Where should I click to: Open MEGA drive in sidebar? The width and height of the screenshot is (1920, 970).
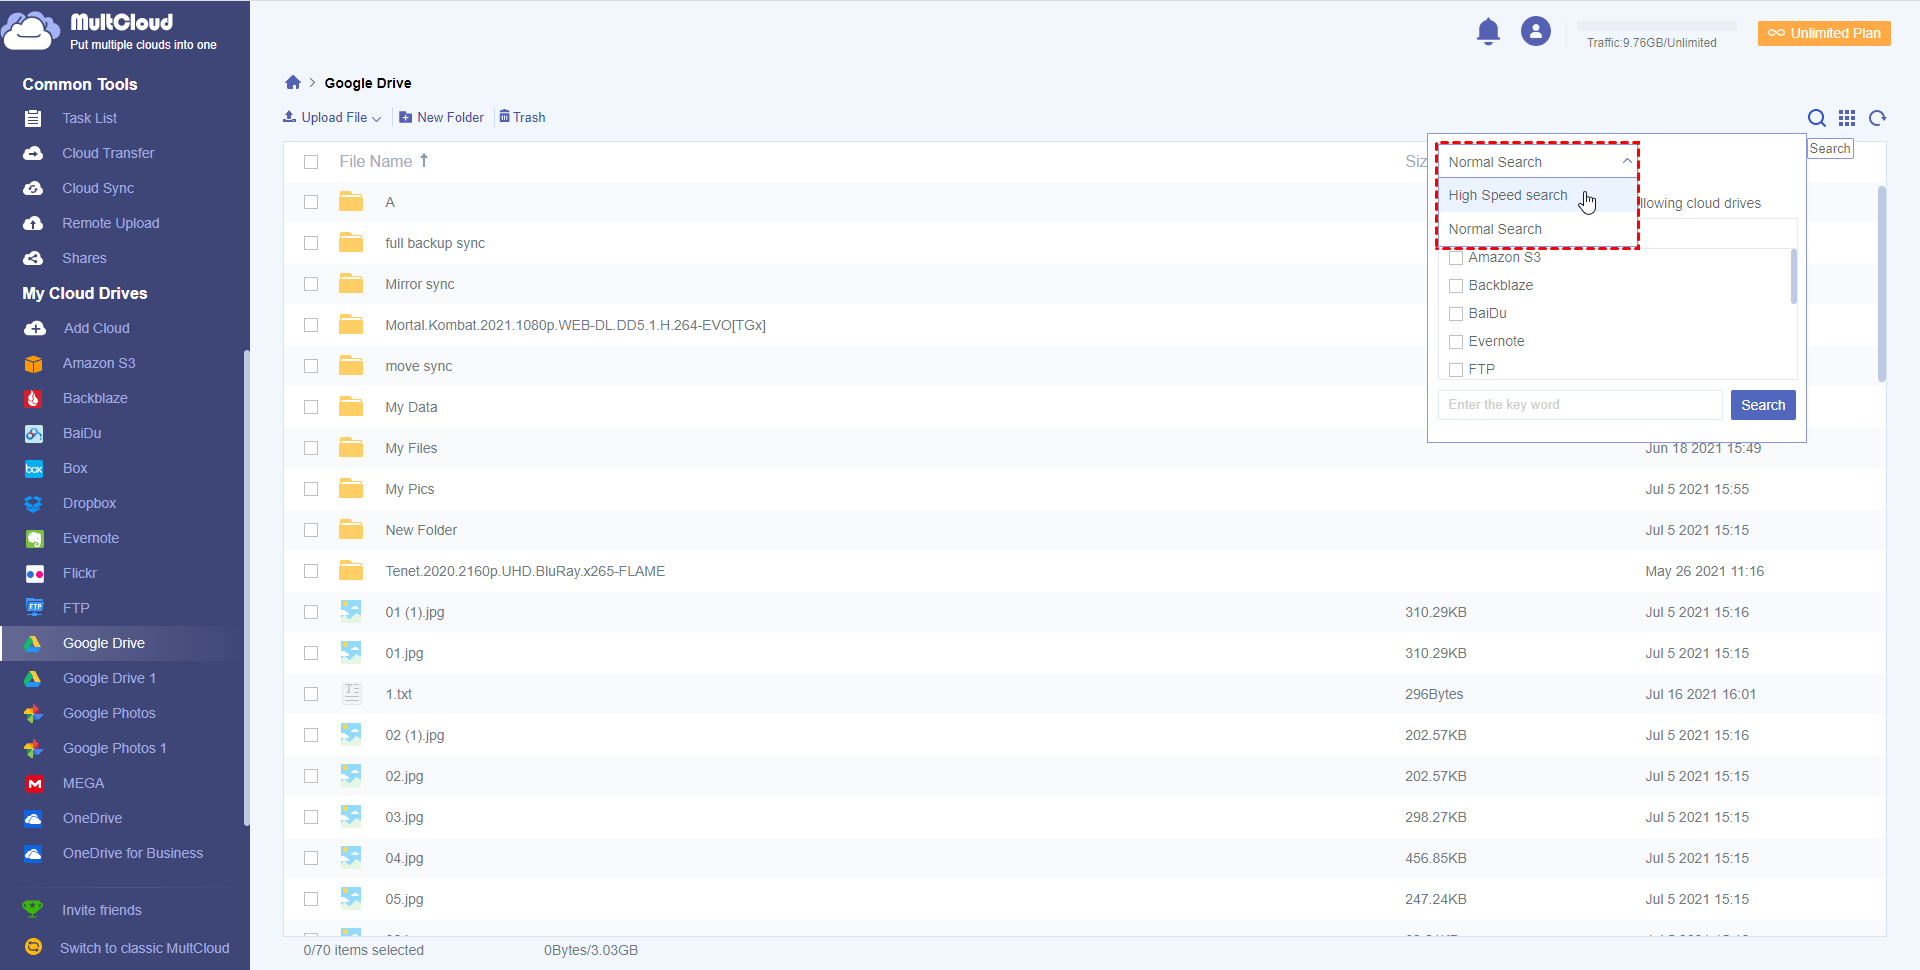click(83, 783)
